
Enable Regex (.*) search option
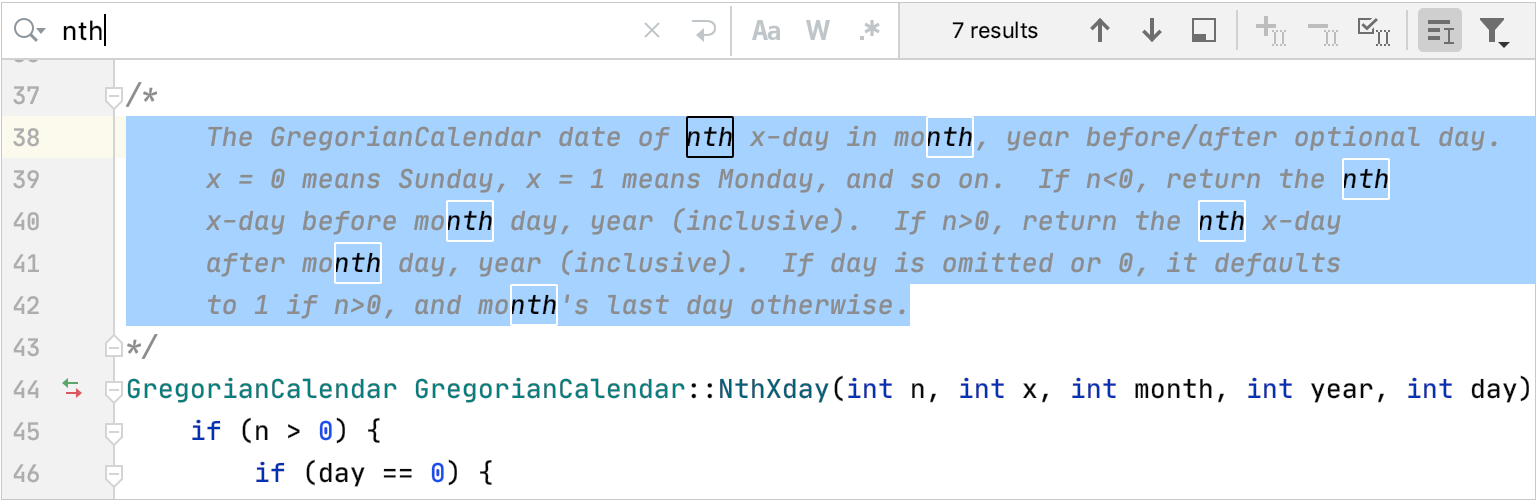coord(870,31)
